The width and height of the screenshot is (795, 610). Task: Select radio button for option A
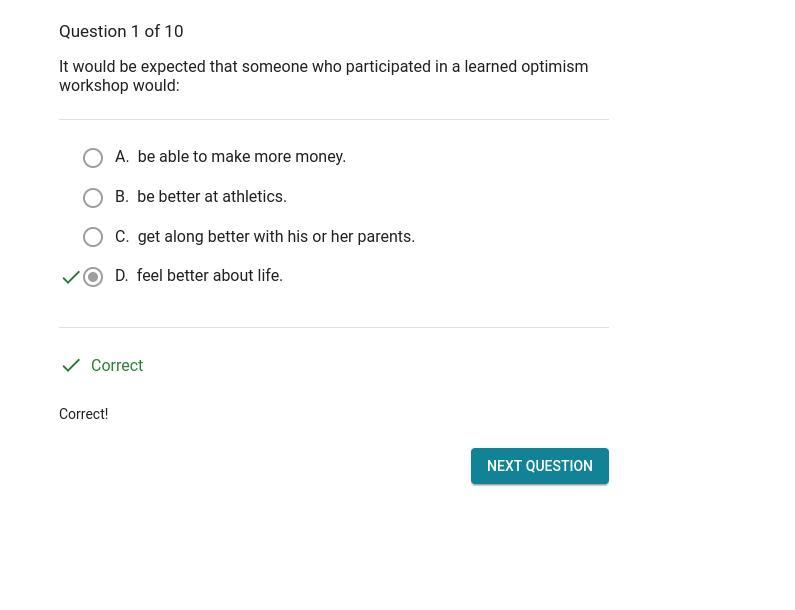click(93, 158)
